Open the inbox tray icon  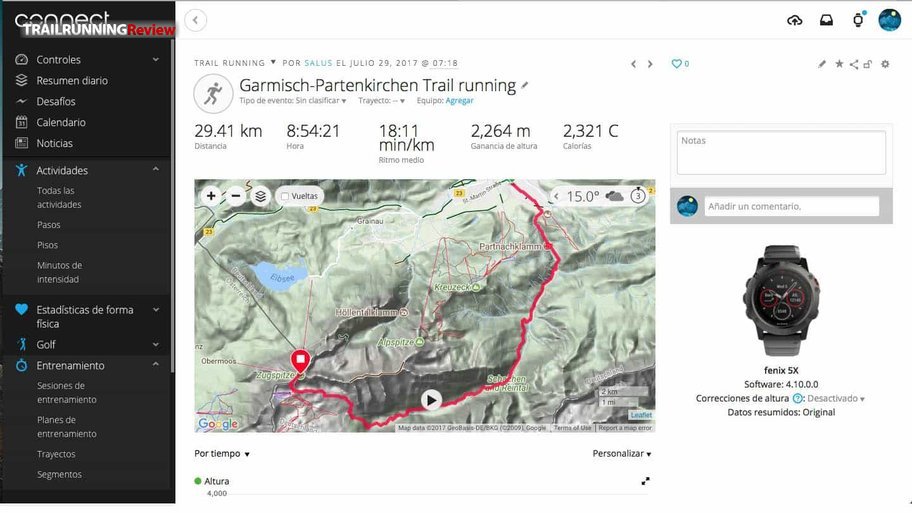826,20
